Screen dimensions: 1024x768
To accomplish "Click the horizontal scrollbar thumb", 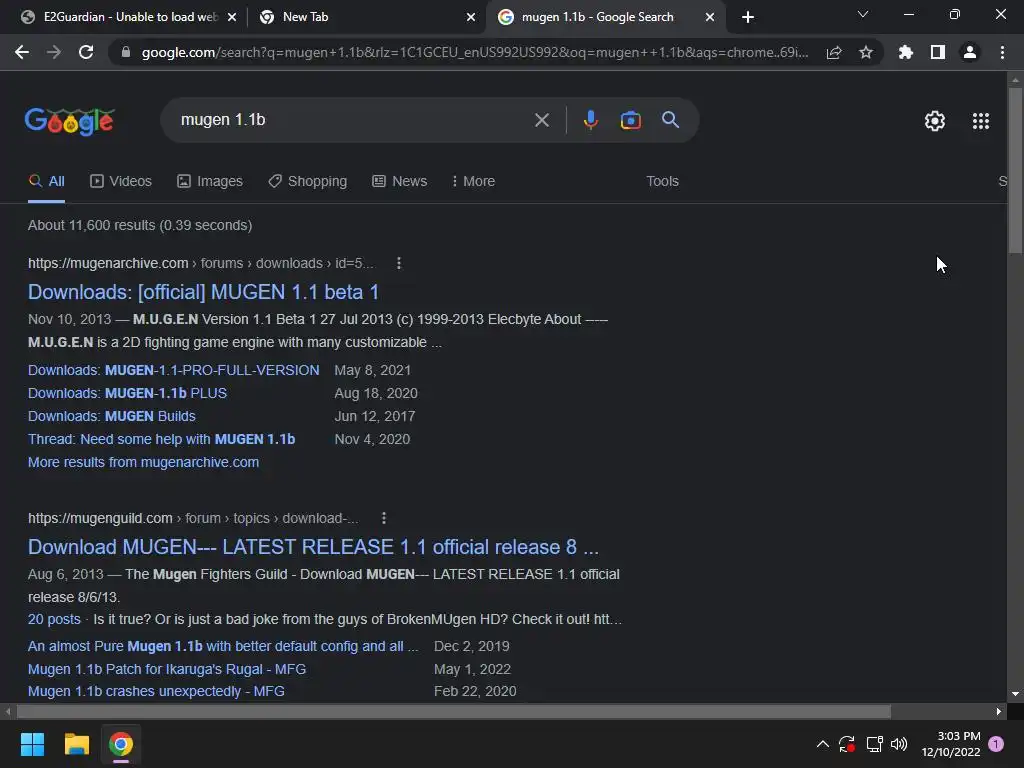I will pos(454,711).
